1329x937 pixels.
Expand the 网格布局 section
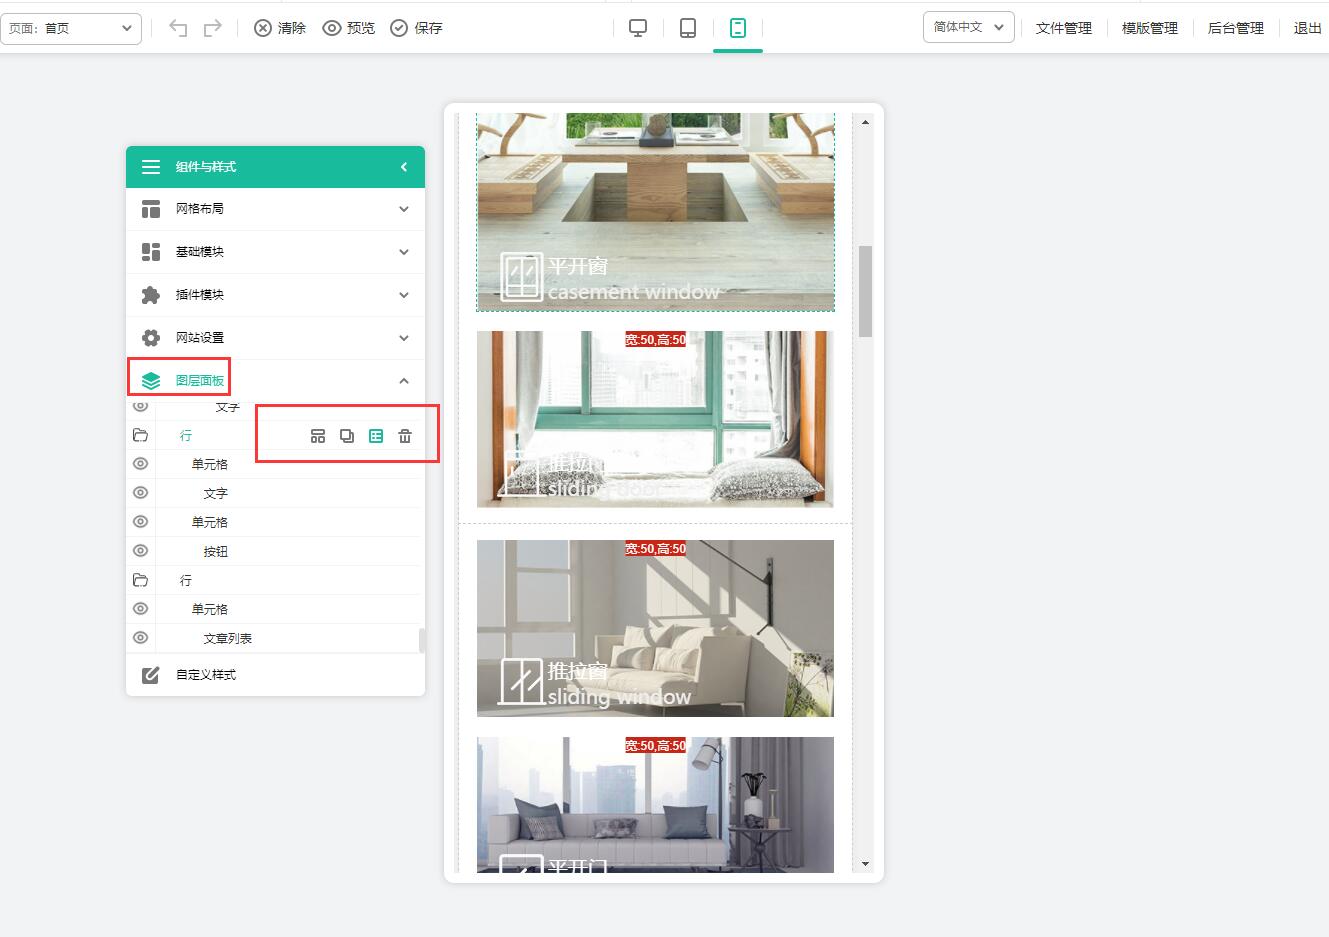pos(275,209)
